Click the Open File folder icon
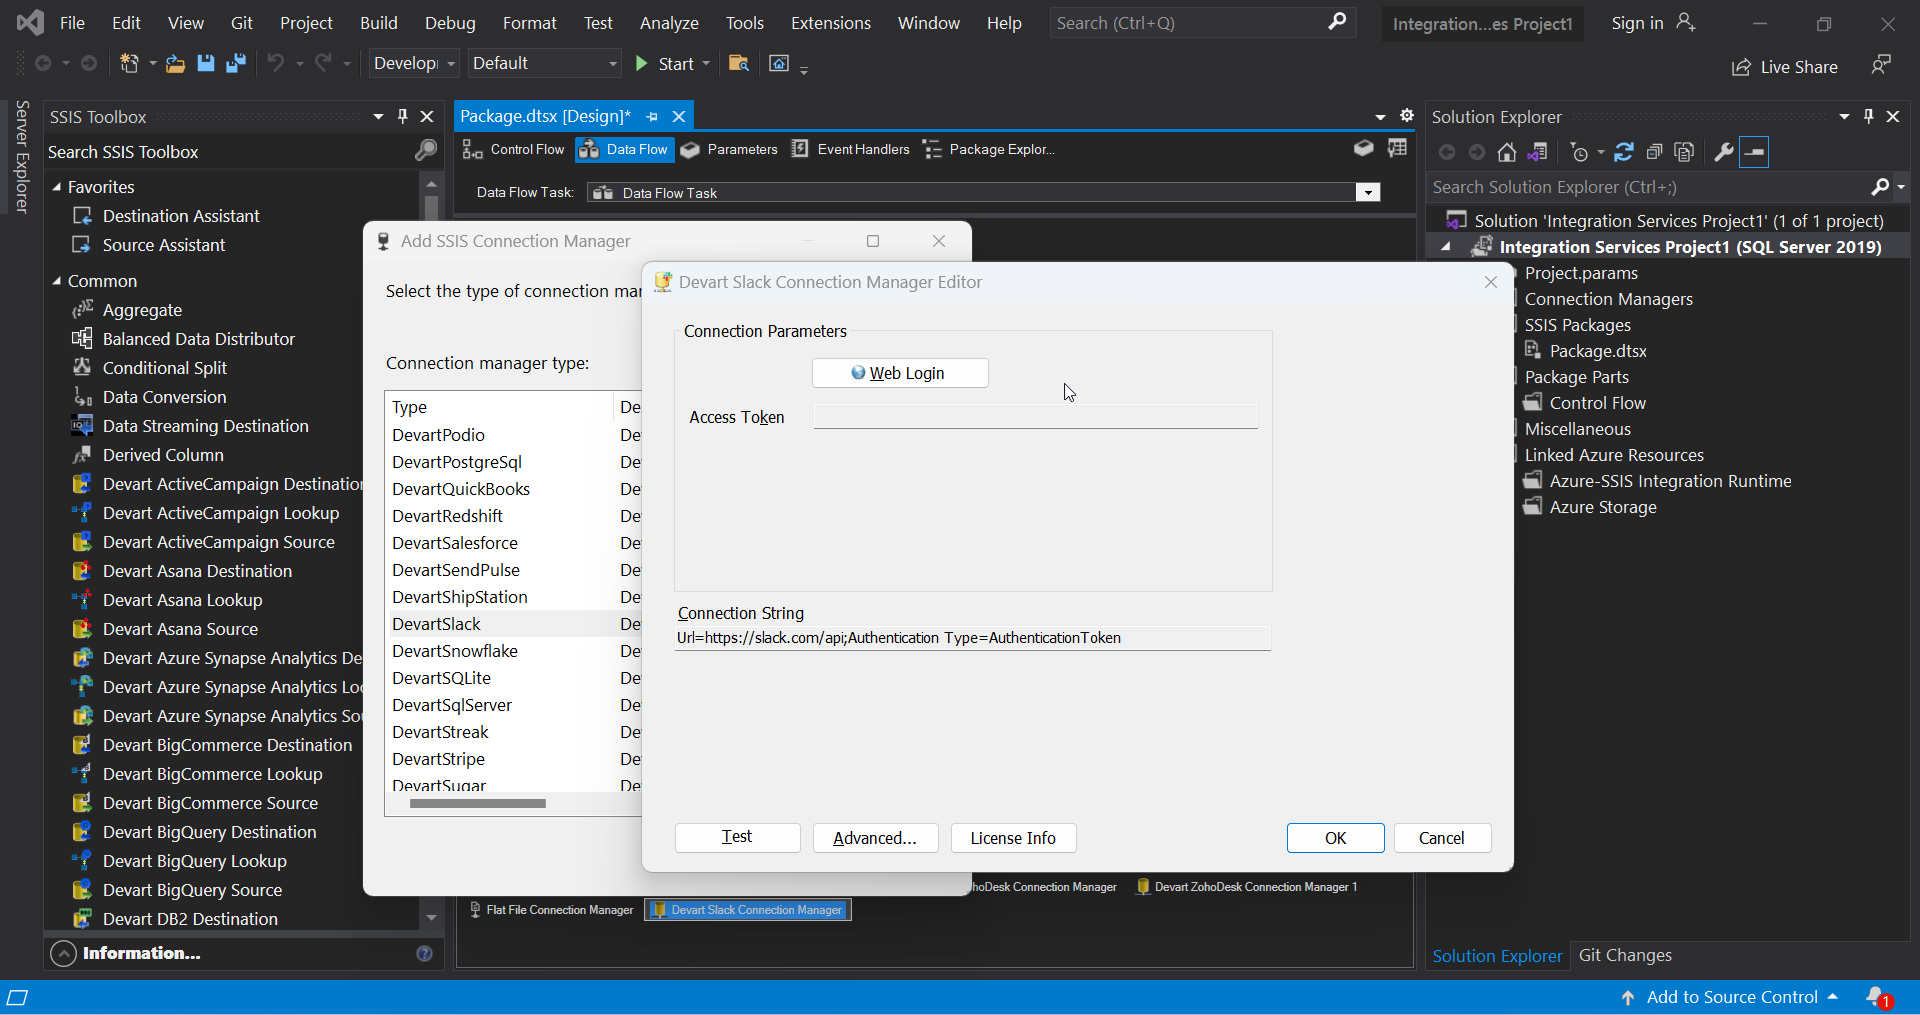 pyautogui.click(x=175, y=64)
